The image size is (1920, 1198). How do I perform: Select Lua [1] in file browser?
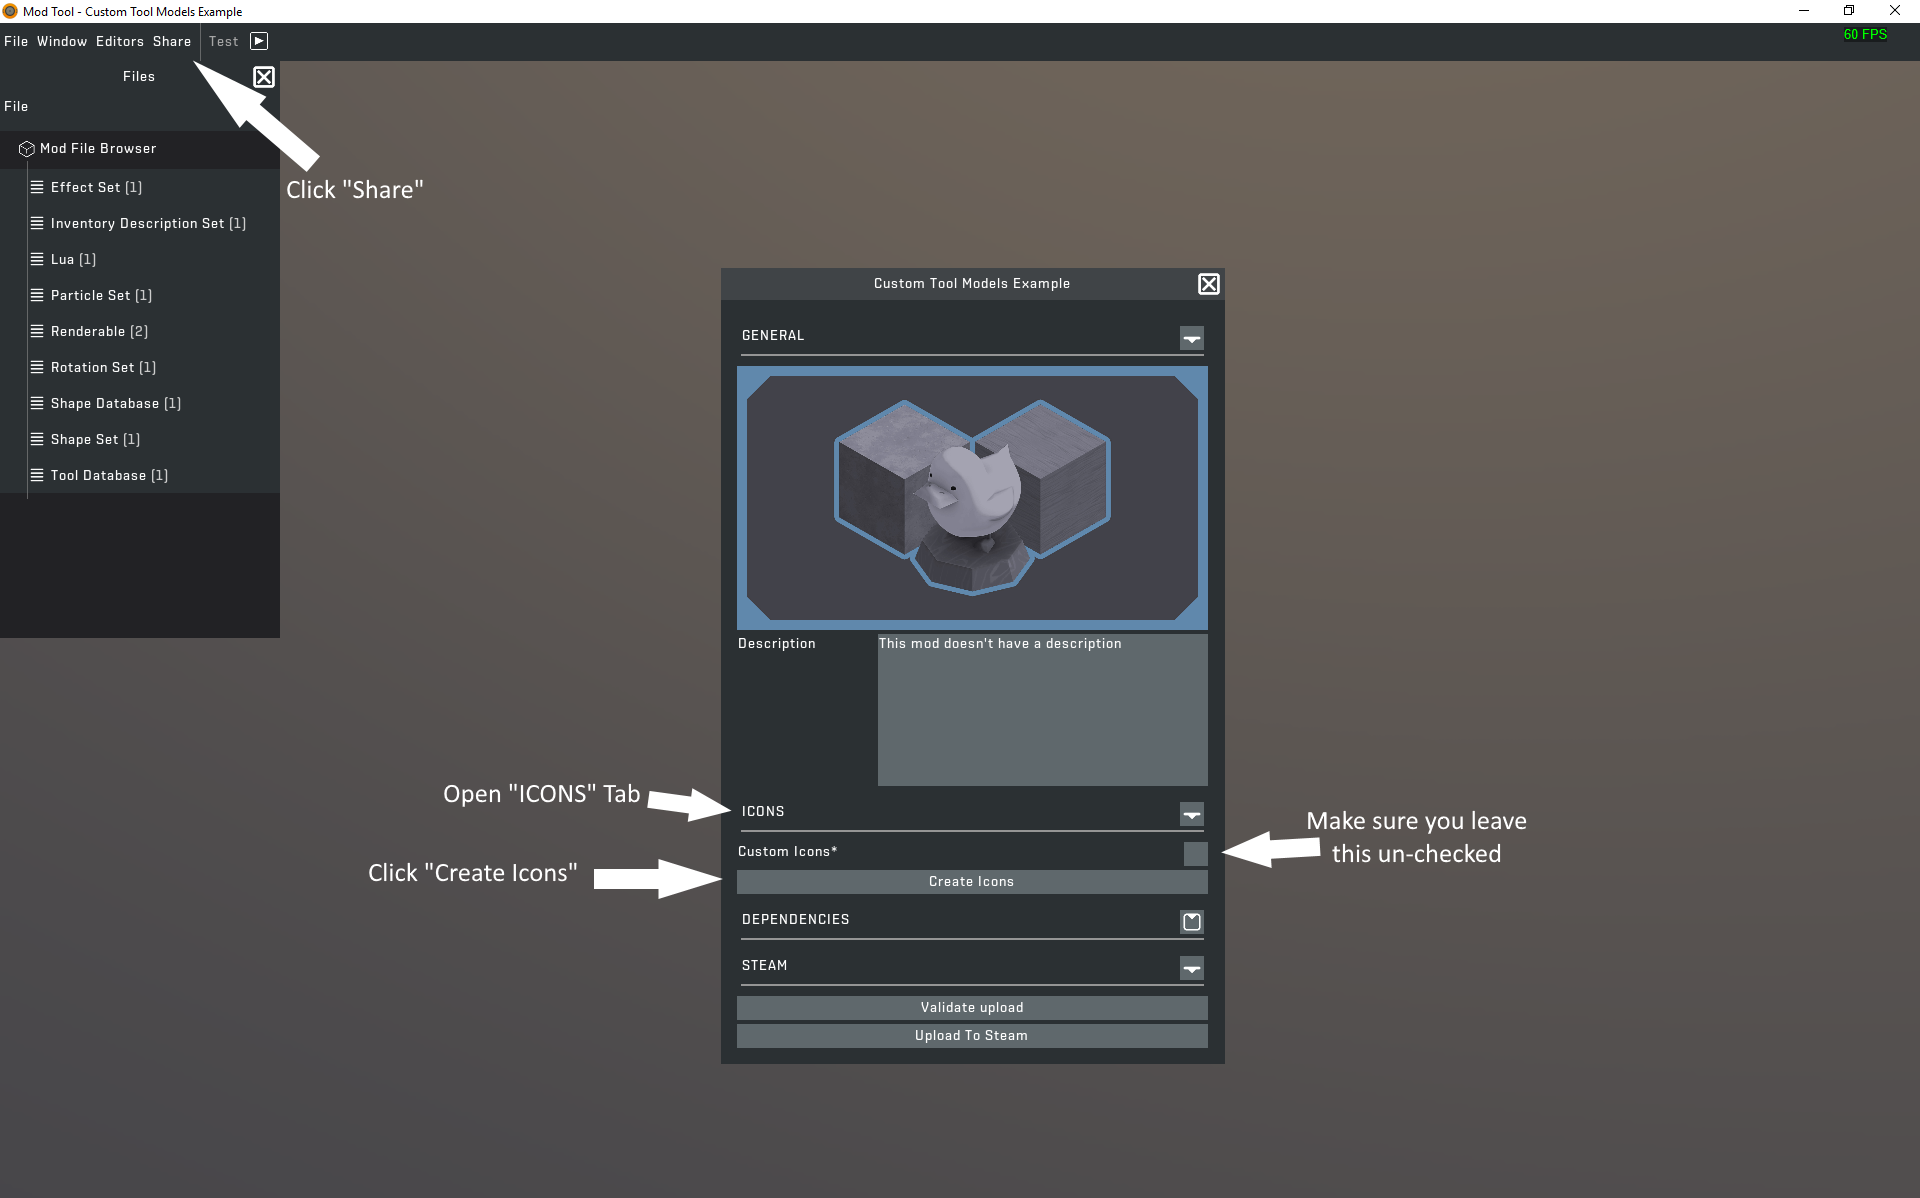(x=73, y=259)
